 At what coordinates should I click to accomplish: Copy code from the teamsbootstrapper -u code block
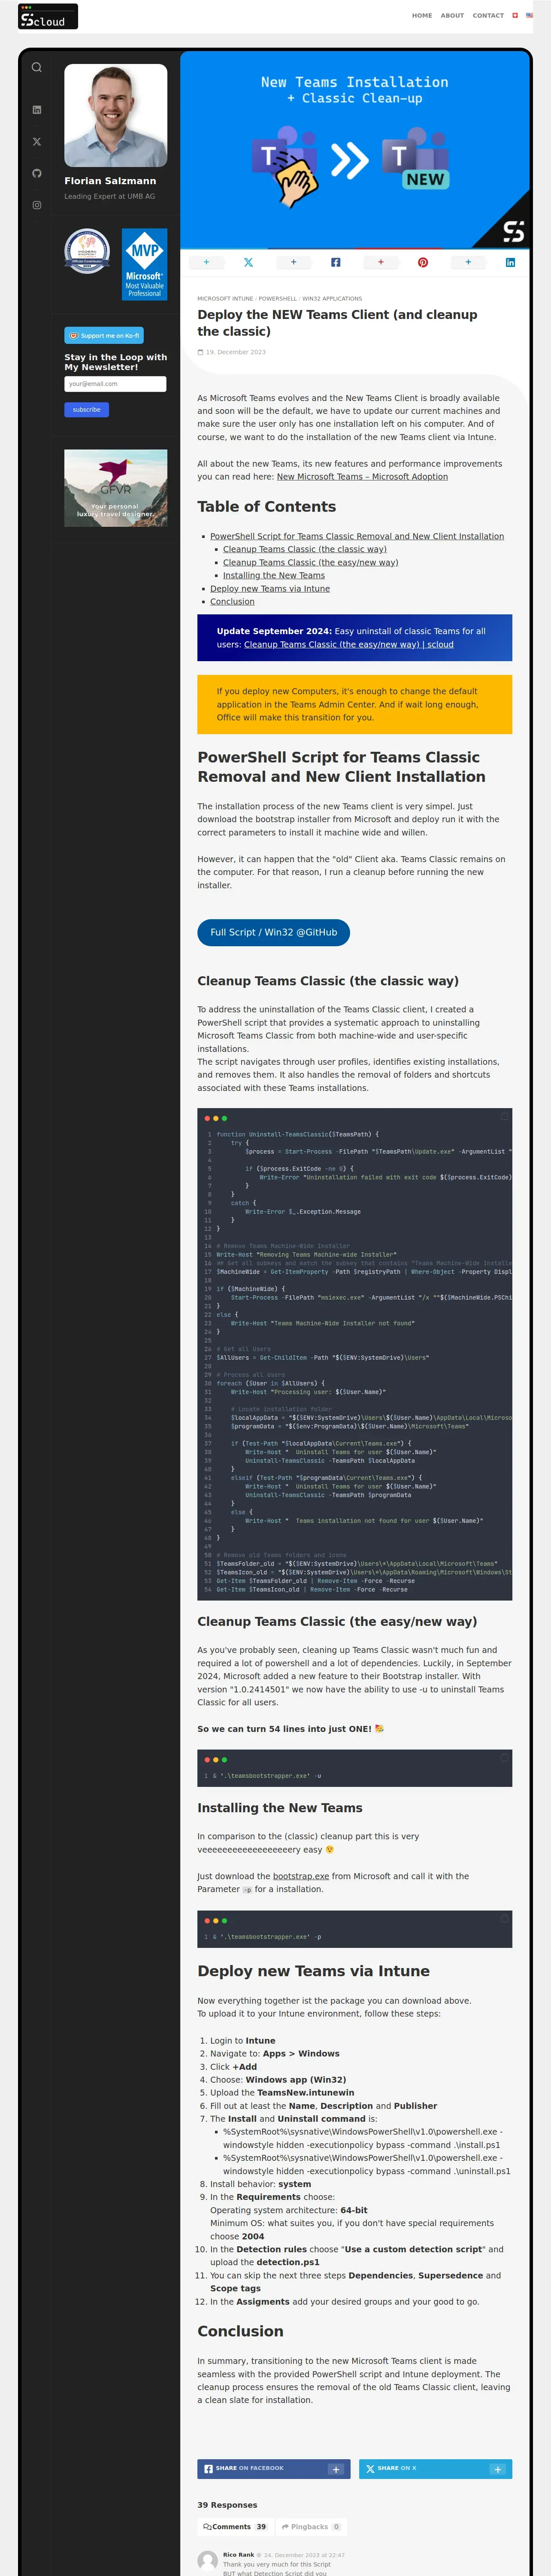505,1757
